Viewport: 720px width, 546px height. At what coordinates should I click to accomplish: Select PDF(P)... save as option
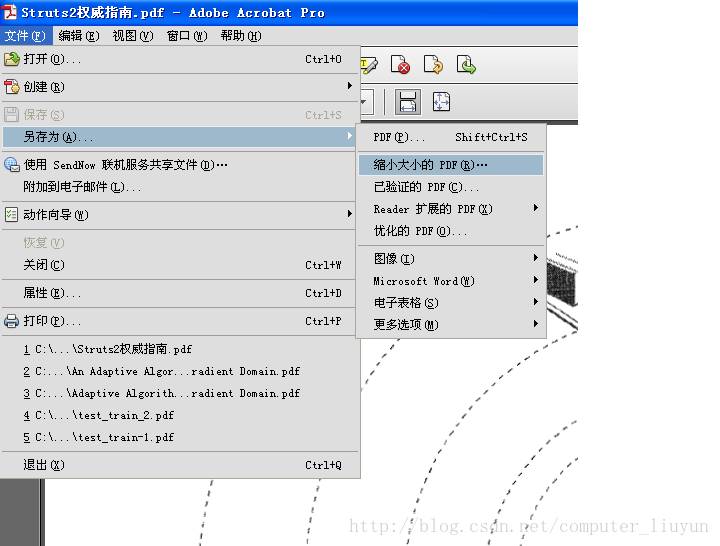[451, 137]
